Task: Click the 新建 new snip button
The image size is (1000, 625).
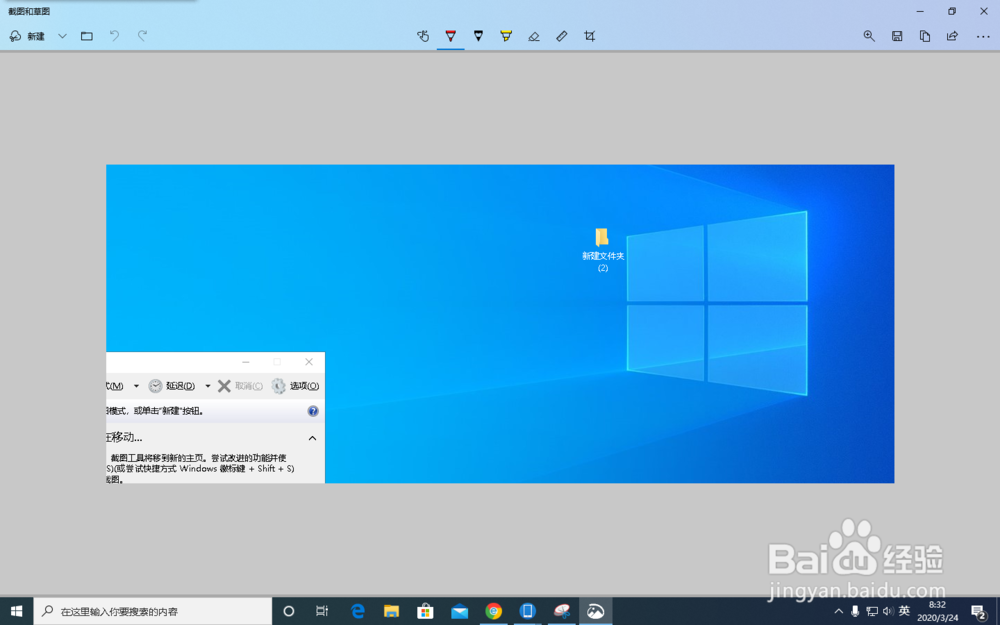Action: [27, 36]
